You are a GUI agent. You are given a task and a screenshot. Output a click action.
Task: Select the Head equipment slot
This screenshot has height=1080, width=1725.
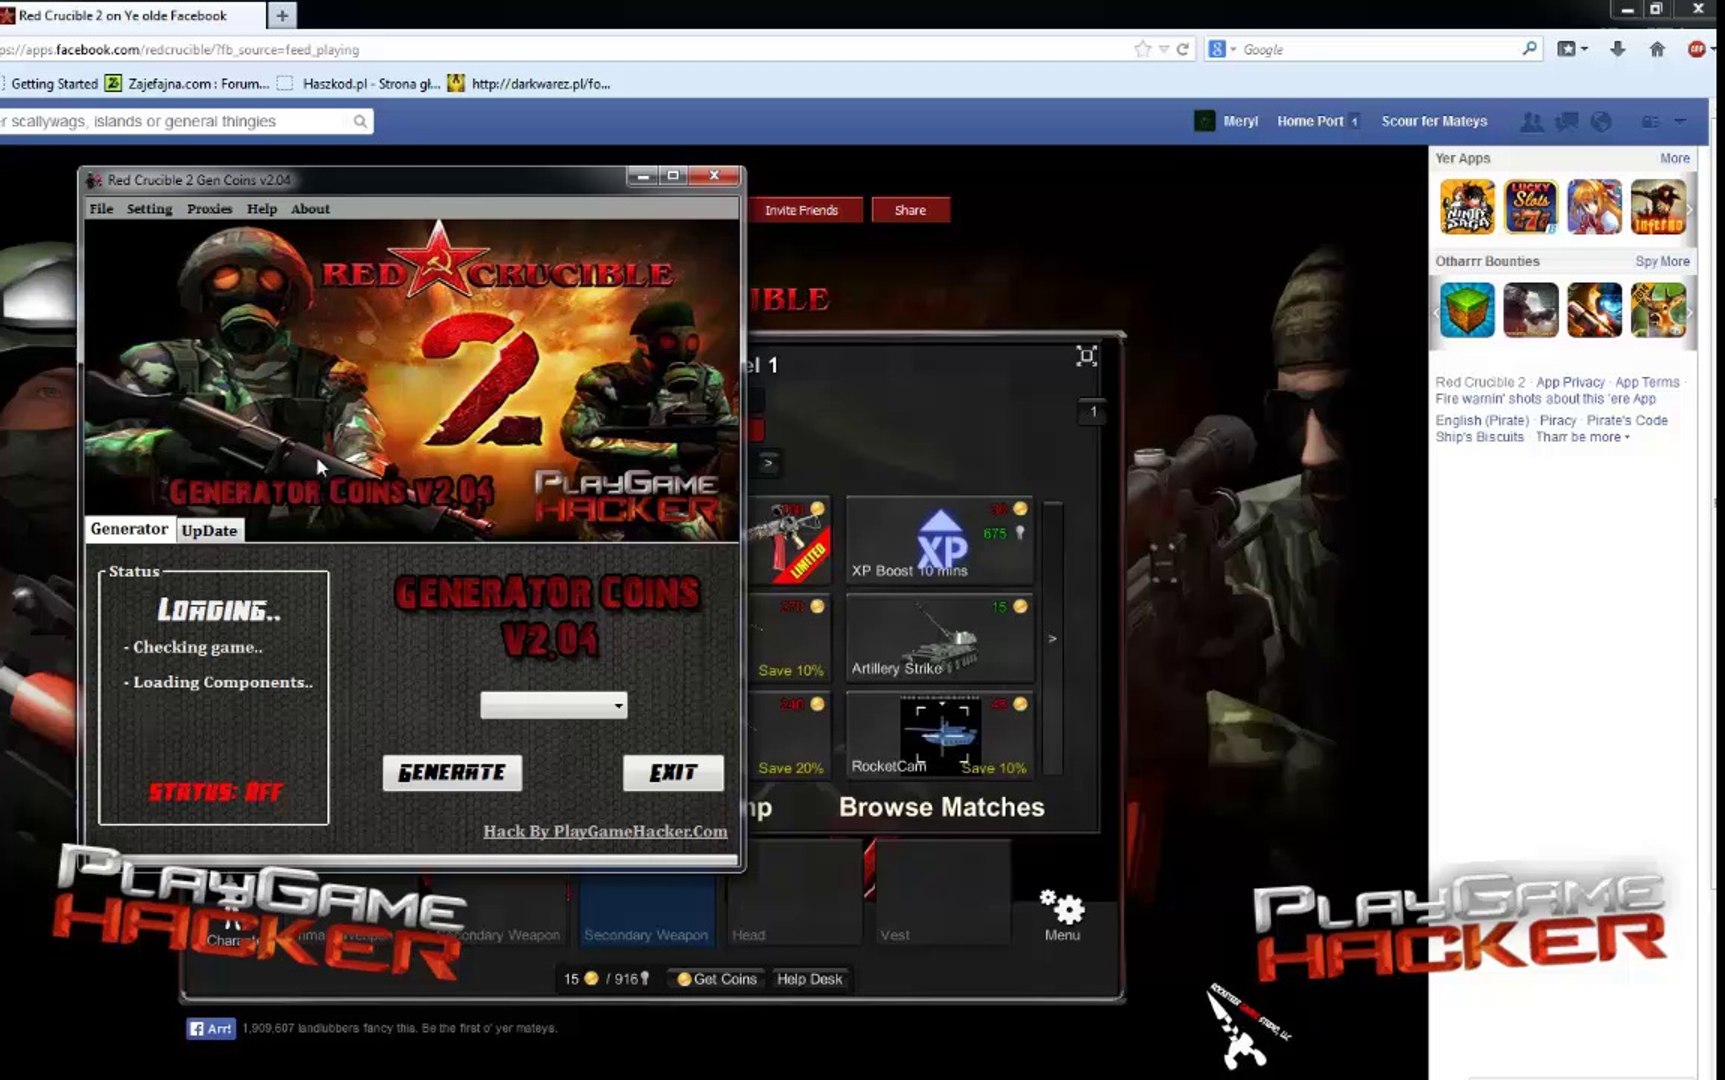click(x=794, y=893)
